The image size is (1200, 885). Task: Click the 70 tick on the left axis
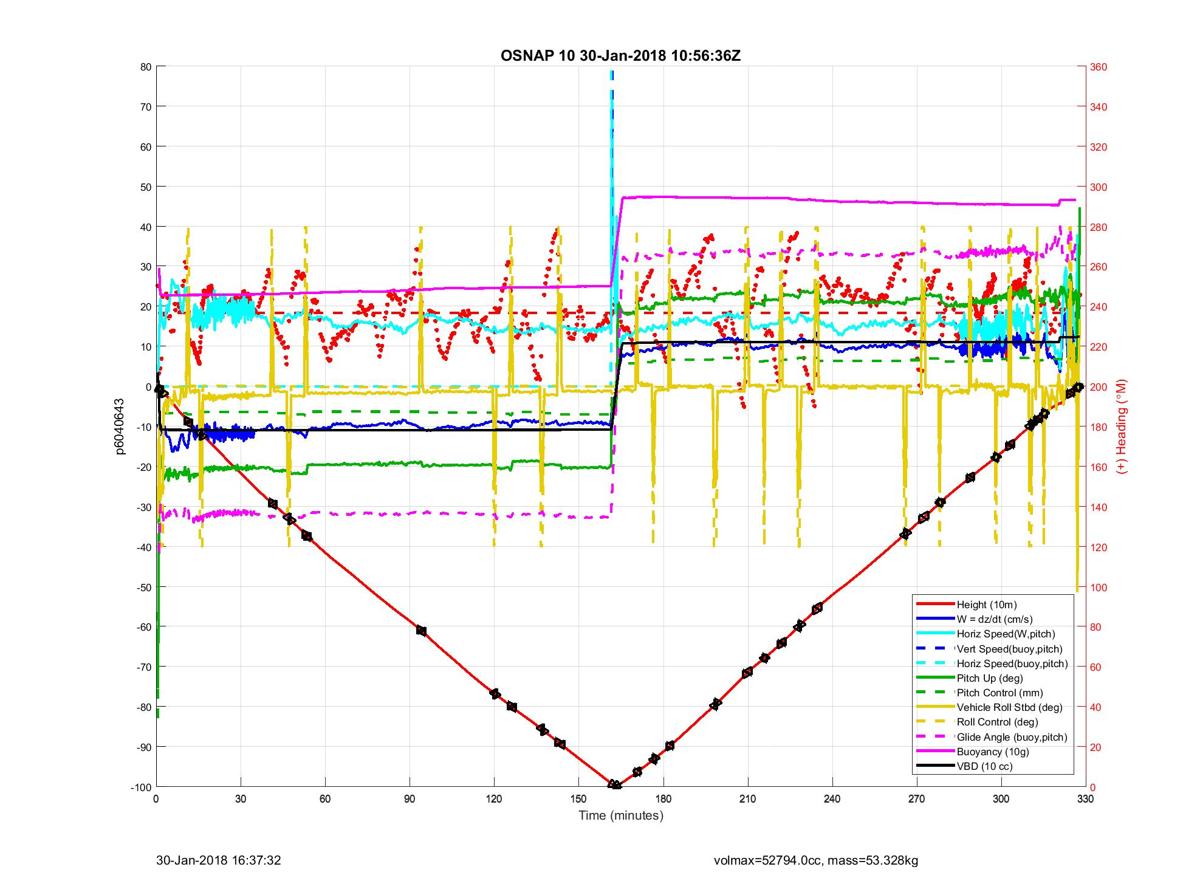144,107
